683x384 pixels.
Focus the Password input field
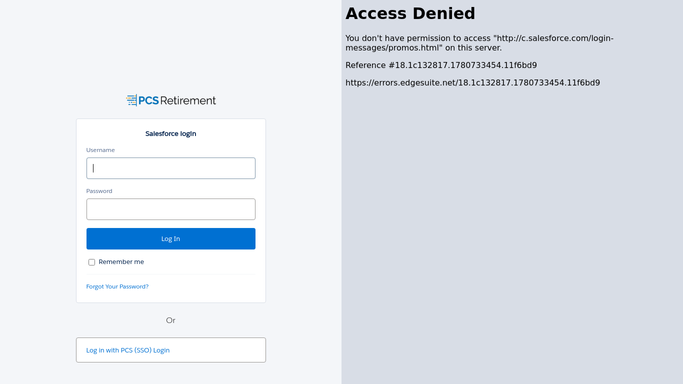click(x=171, y=209)
